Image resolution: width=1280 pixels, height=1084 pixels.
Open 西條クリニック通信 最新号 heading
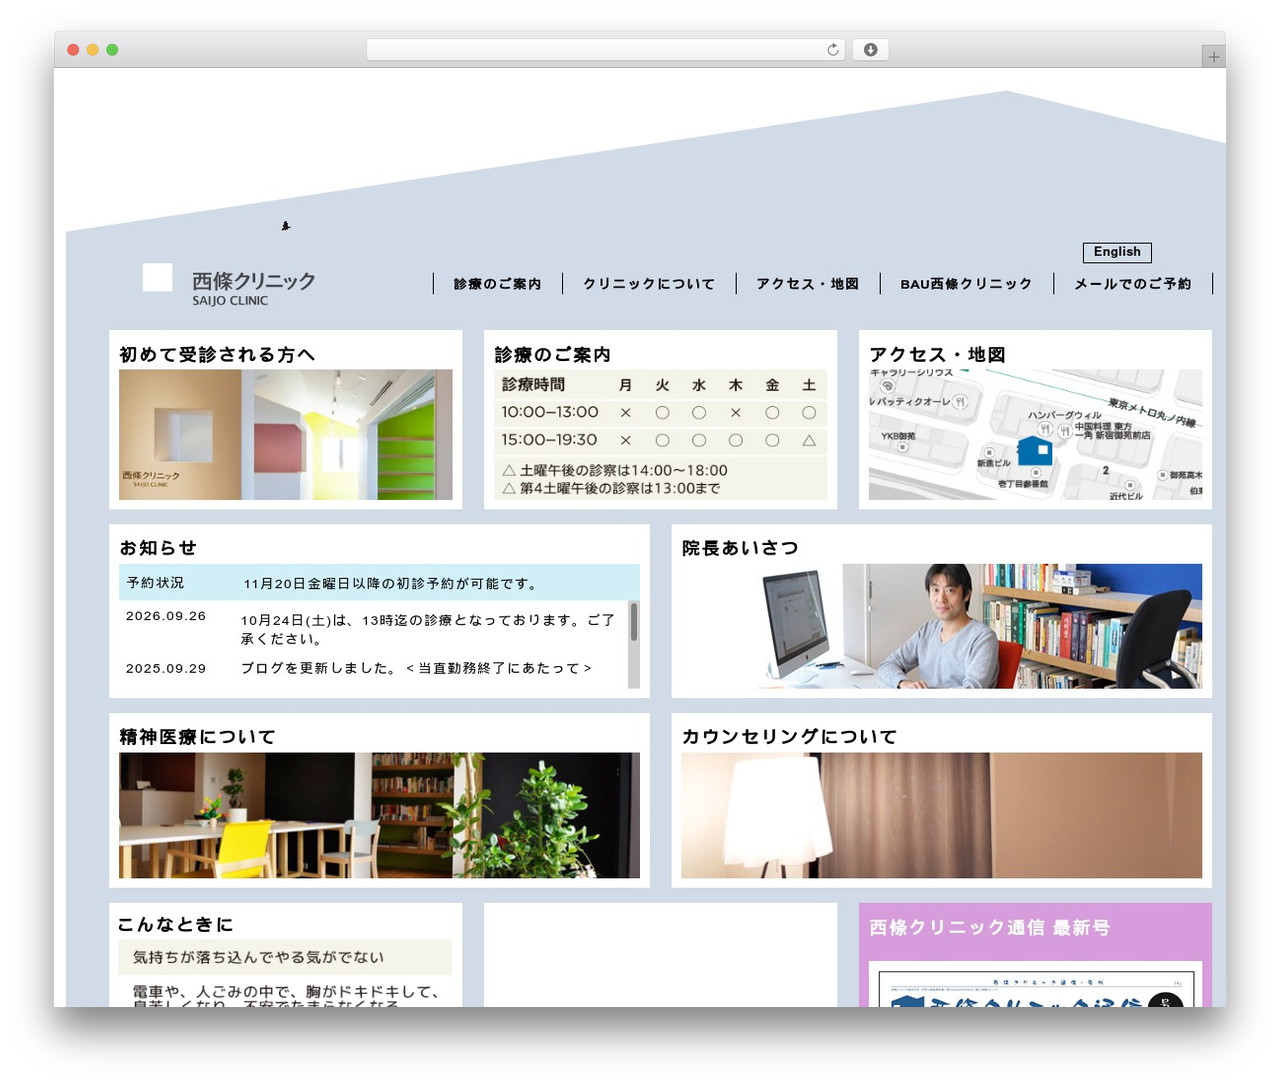tap(989, 928)
